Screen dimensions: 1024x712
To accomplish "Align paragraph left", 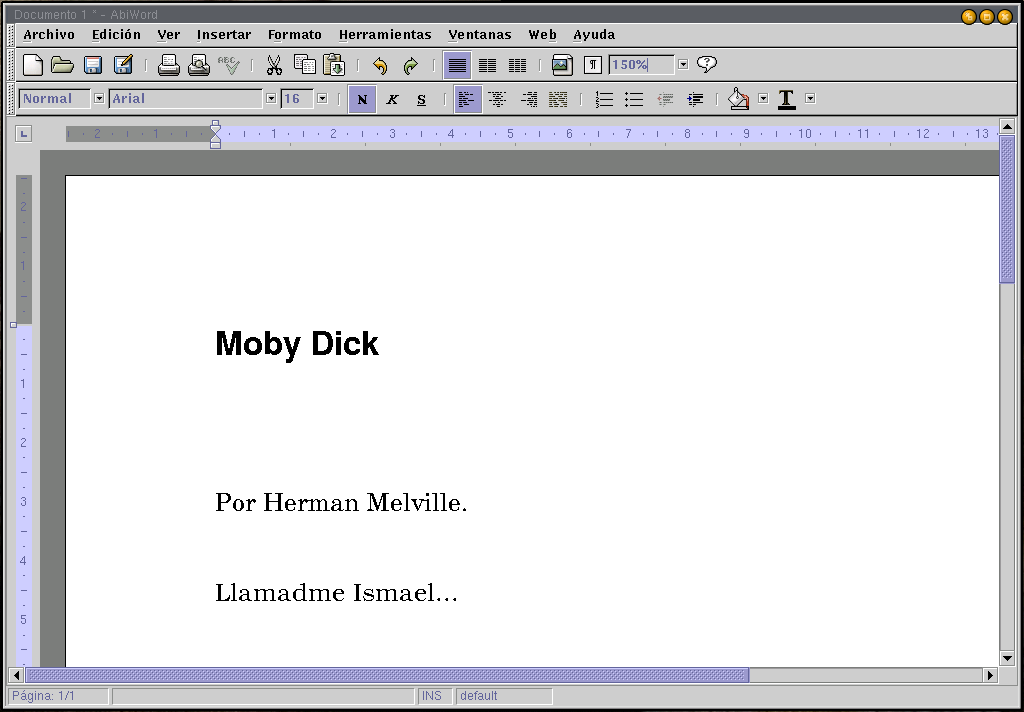I will tap(468, 99).
